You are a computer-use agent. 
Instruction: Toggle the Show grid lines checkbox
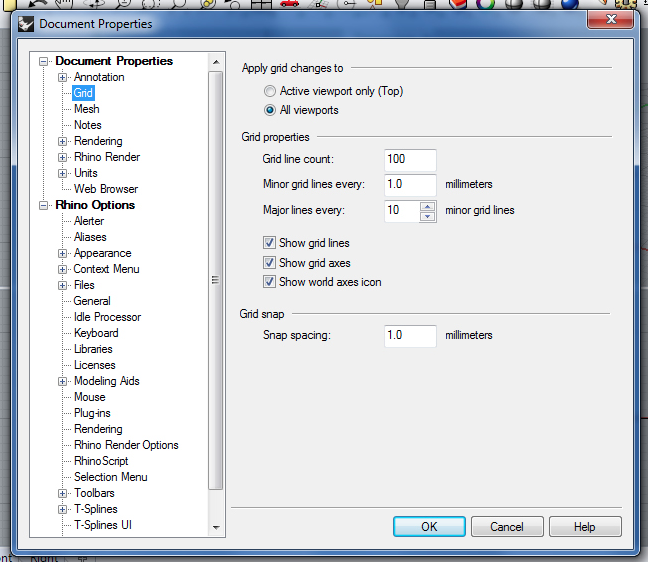click(x=269, y=243)
